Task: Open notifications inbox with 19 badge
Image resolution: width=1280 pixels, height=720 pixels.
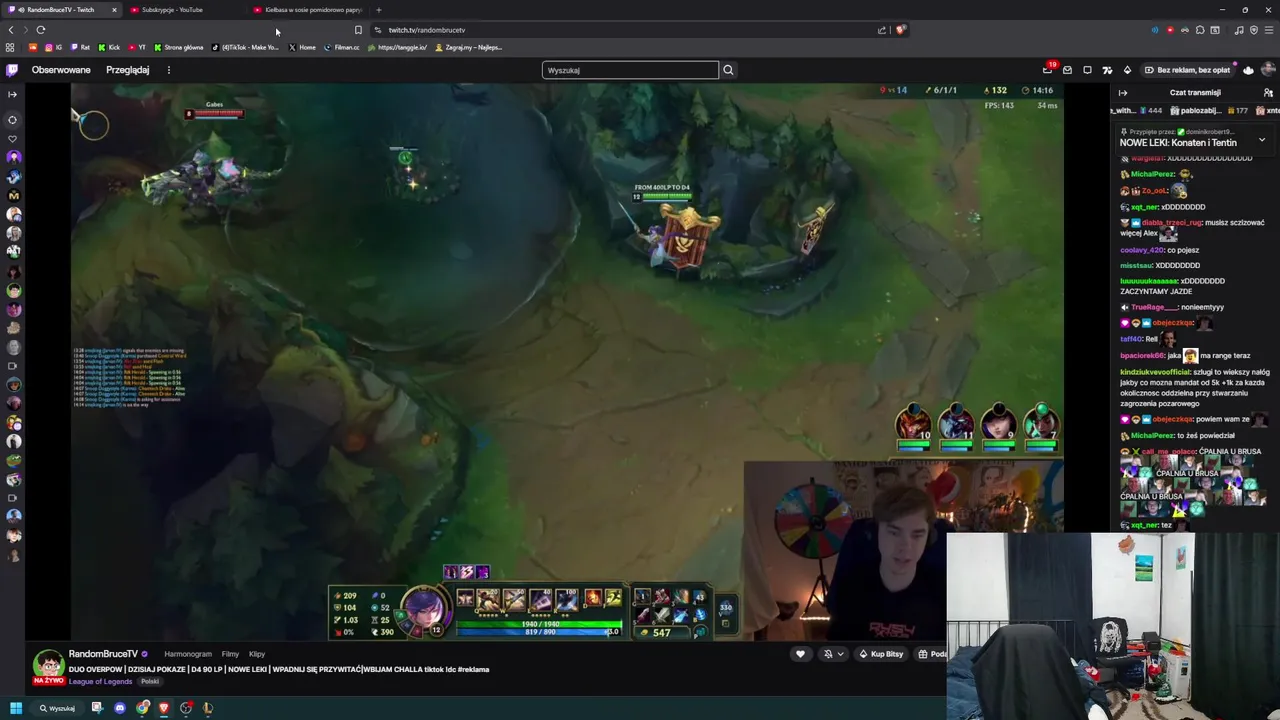Action: coord(1047,70)
